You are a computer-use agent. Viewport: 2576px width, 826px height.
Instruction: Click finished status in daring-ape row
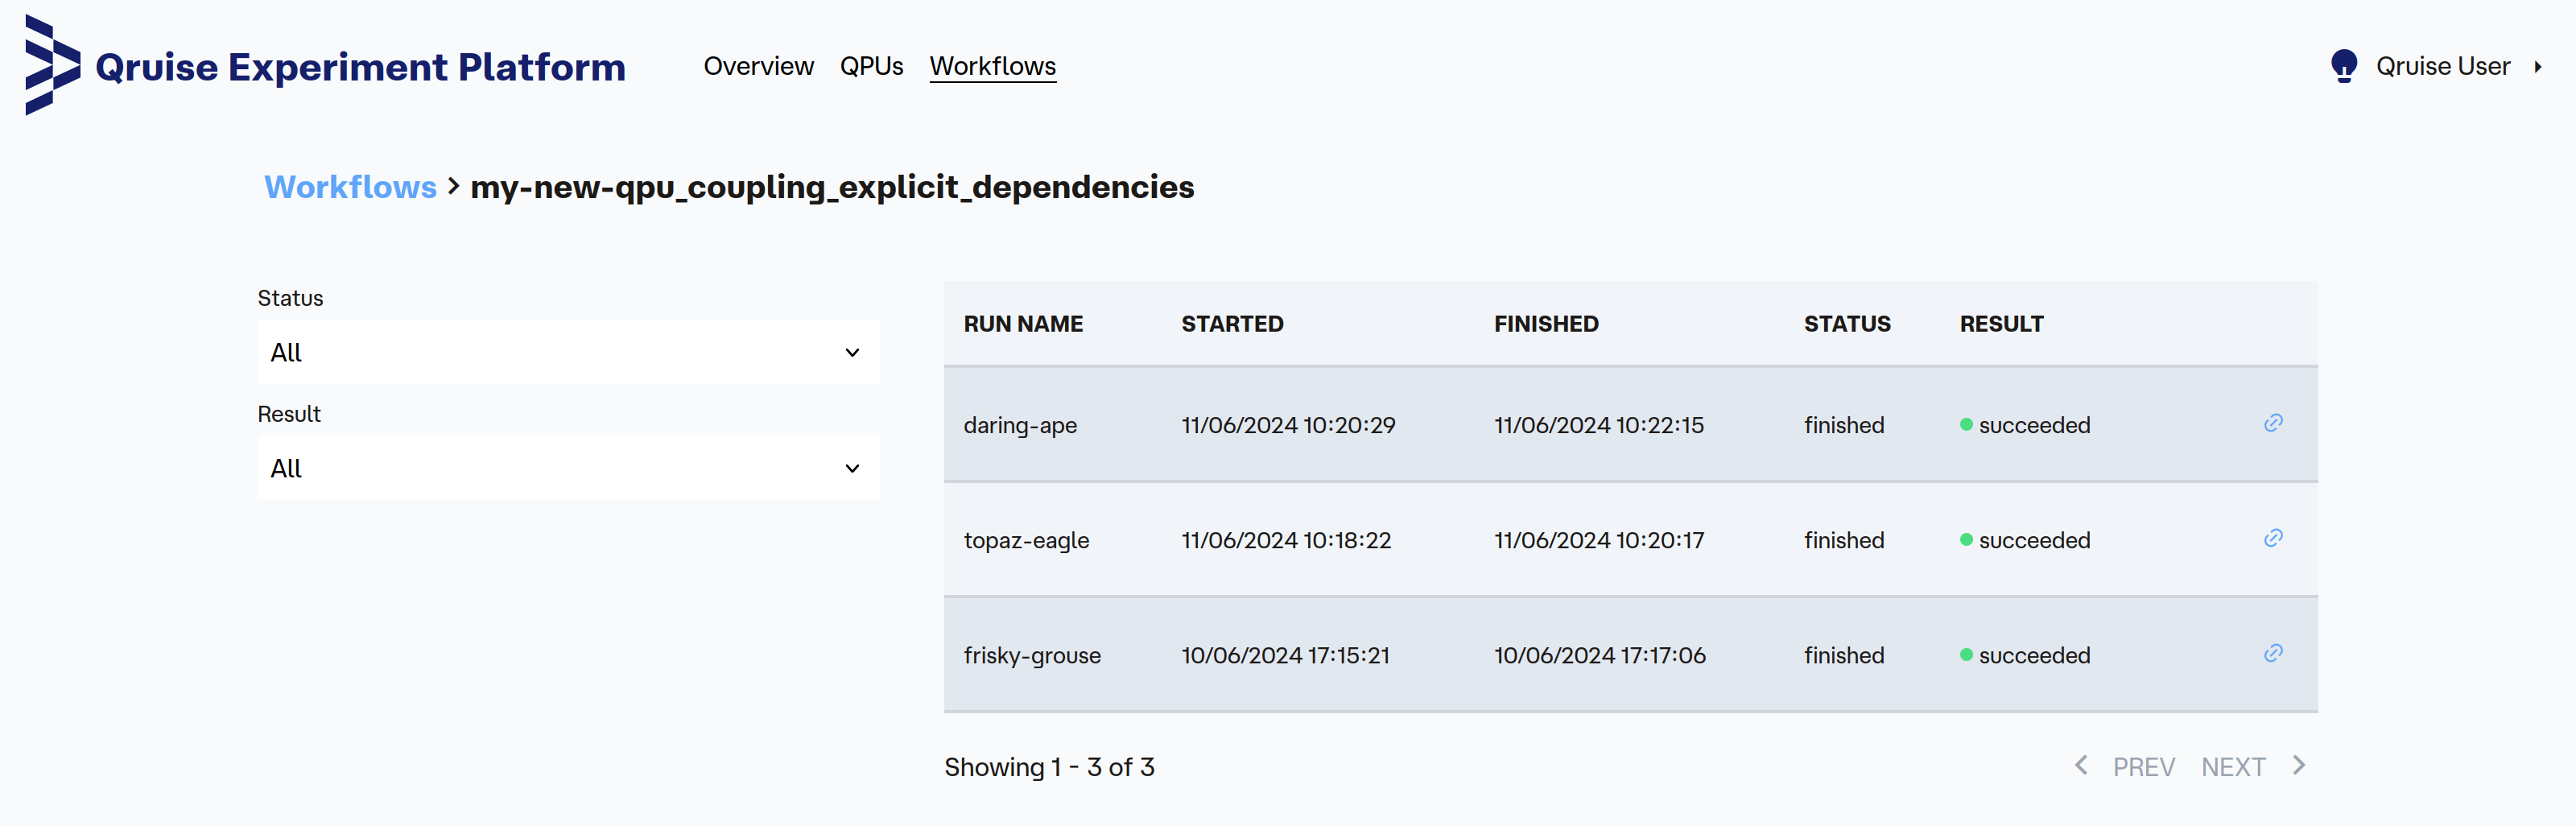click(1844, 425)
